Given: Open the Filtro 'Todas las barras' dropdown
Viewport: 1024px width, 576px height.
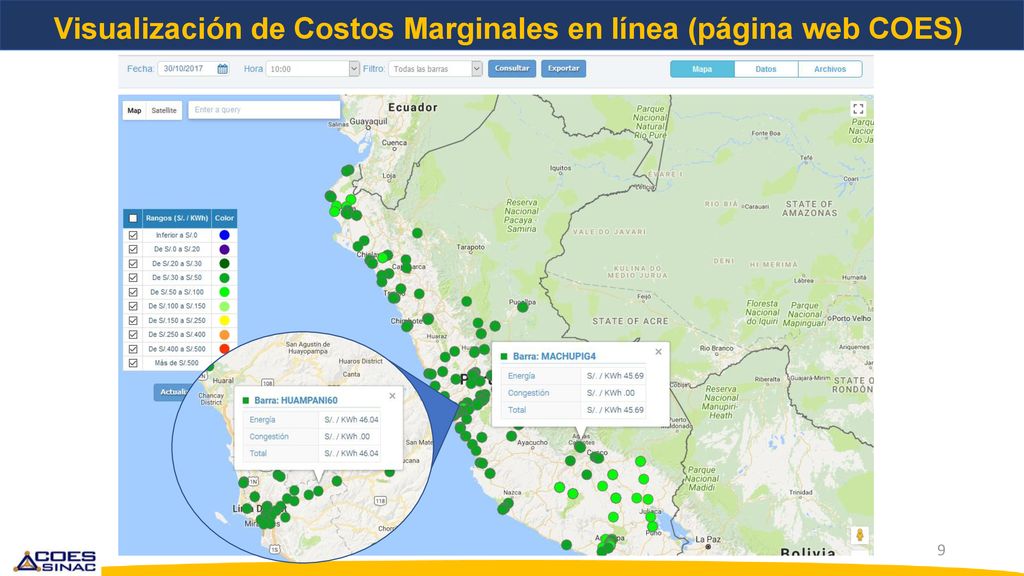Looking at the screenshot, I should (435, 69).
